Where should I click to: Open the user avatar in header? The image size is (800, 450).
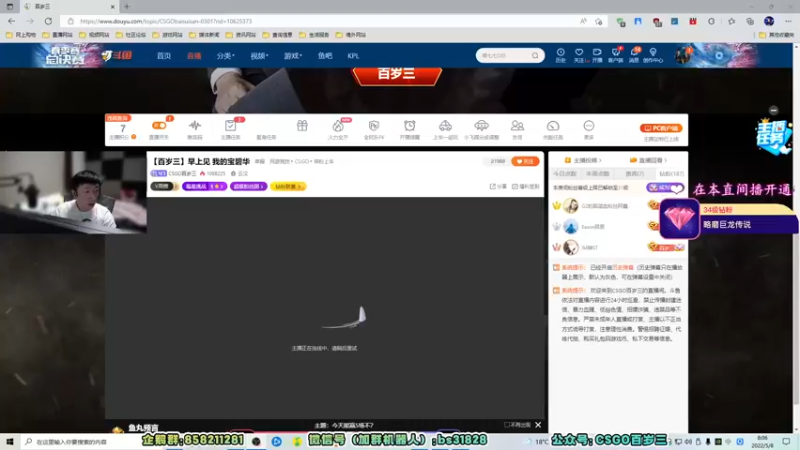pos(682,55)
